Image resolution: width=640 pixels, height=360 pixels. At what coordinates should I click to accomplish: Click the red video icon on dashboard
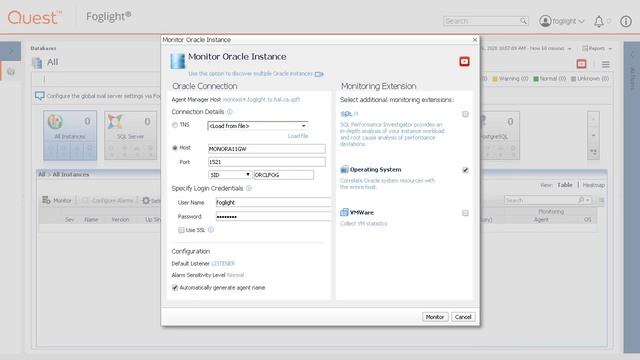pyautogui.click(x=581, y=64)
